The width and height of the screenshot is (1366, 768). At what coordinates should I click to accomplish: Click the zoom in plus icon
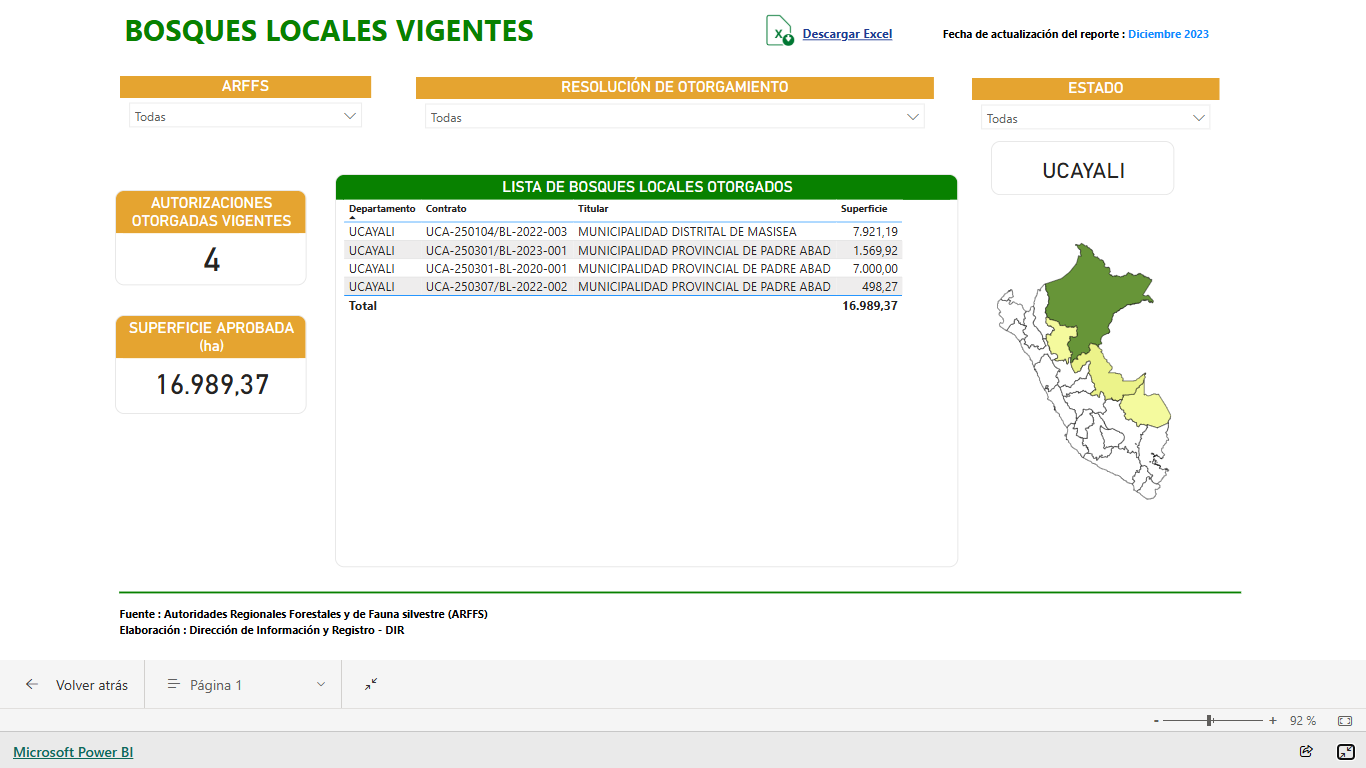pyautogui.click(x=1273, y=721)
